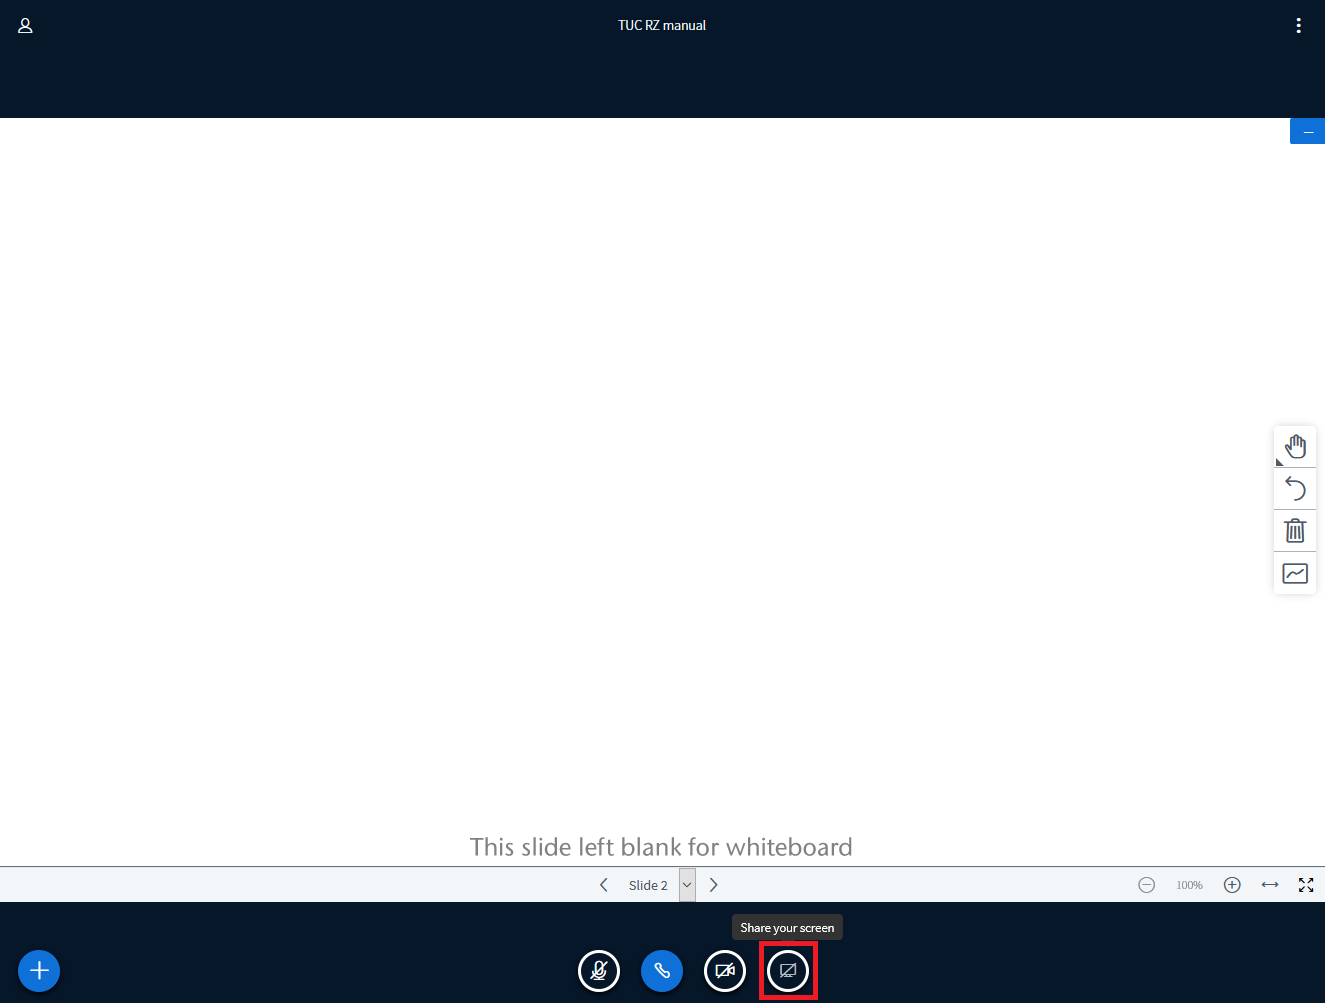Unmute the microphone

599,970
